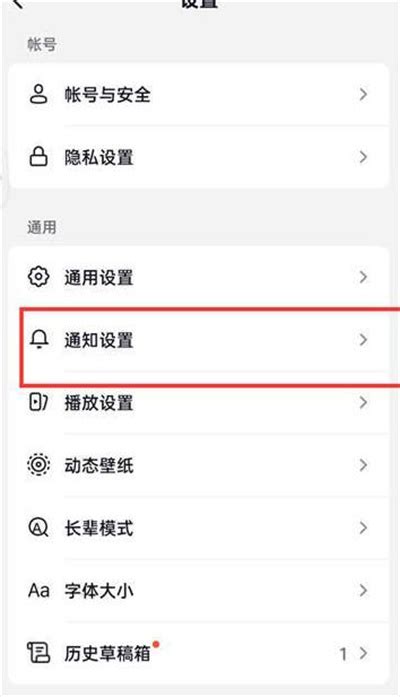Expand the 帐号与安全 chevron

point(363,94)
